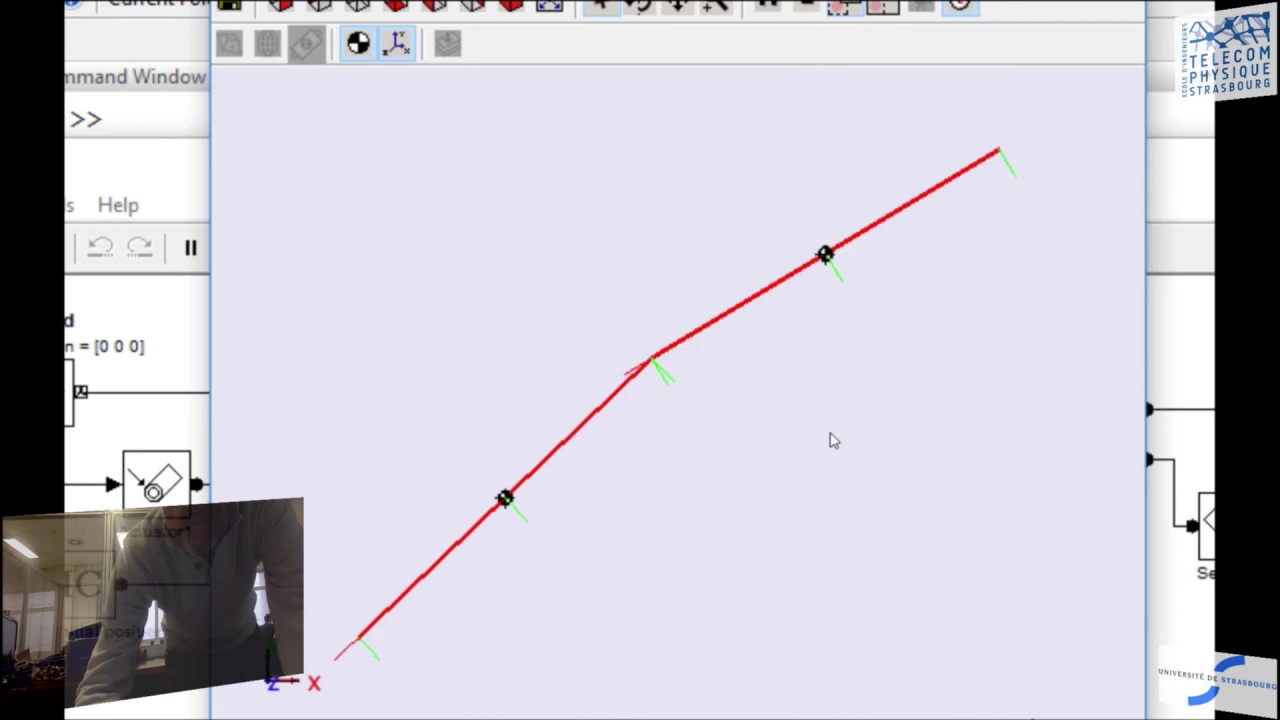Image resolution: width=1280 pixels, height=720 pixels.
Task: Open the Help menu in Simulink
Action: (x=118, y=205)
